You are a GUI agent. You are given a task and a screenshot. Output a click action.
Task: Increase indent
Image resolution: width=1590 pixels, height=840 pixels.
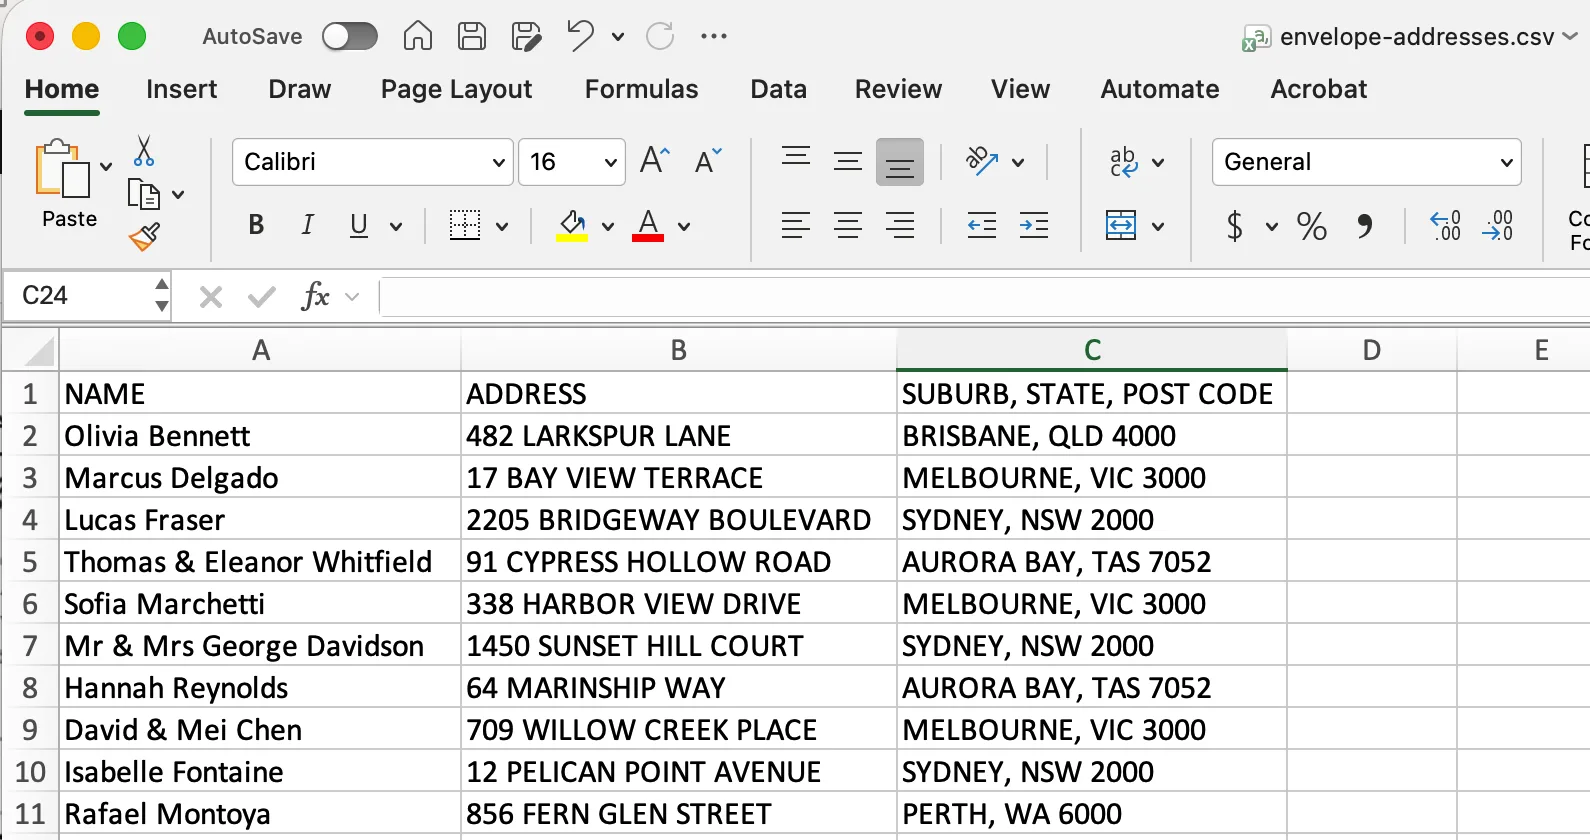click(1034, 225)
